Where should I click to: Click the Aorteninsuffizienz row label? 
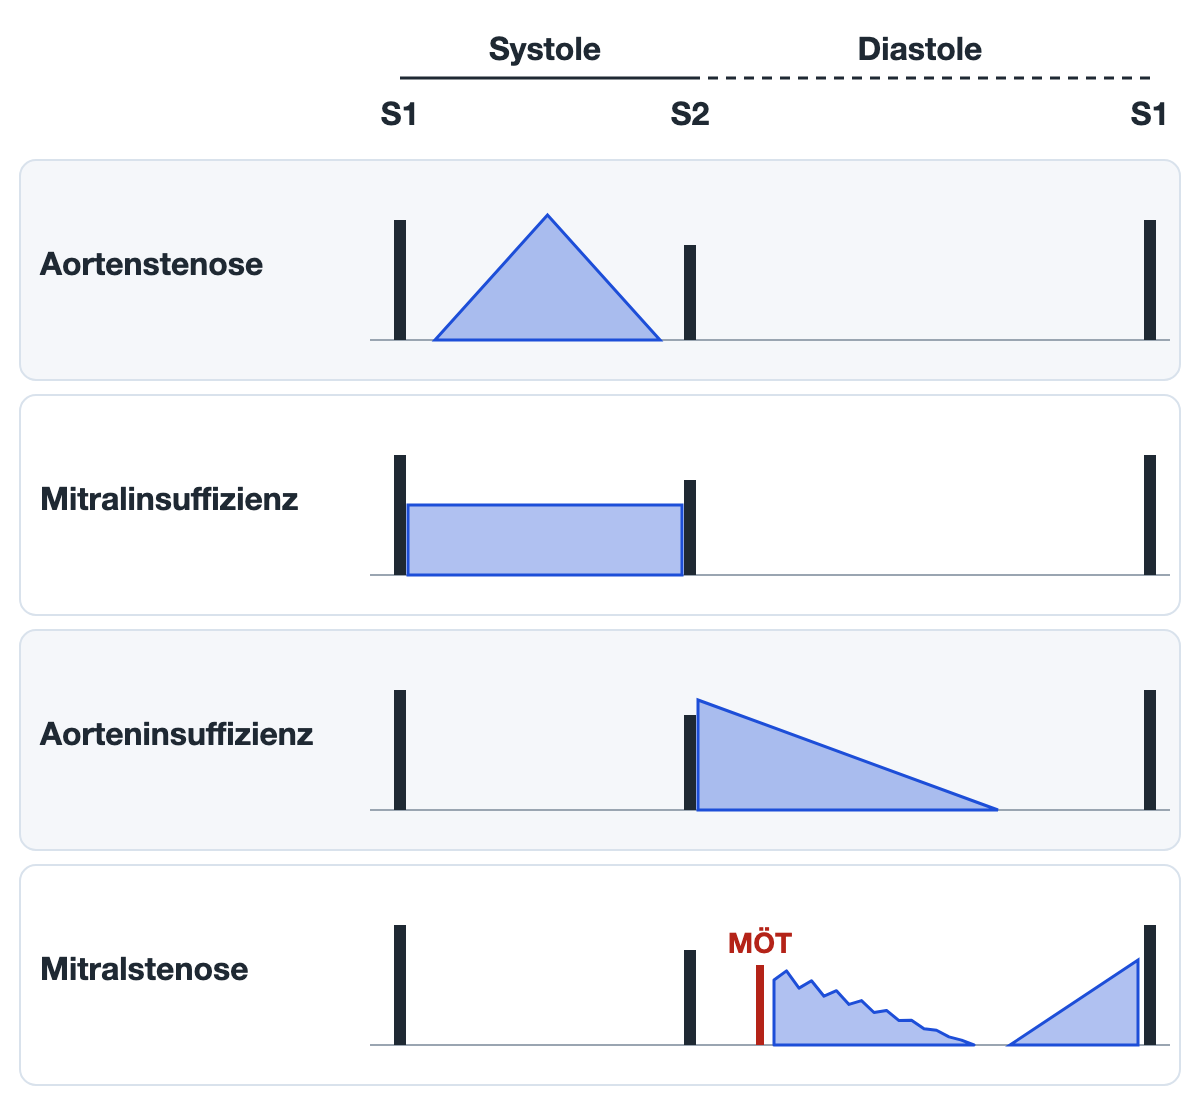(x=177, y=734)
